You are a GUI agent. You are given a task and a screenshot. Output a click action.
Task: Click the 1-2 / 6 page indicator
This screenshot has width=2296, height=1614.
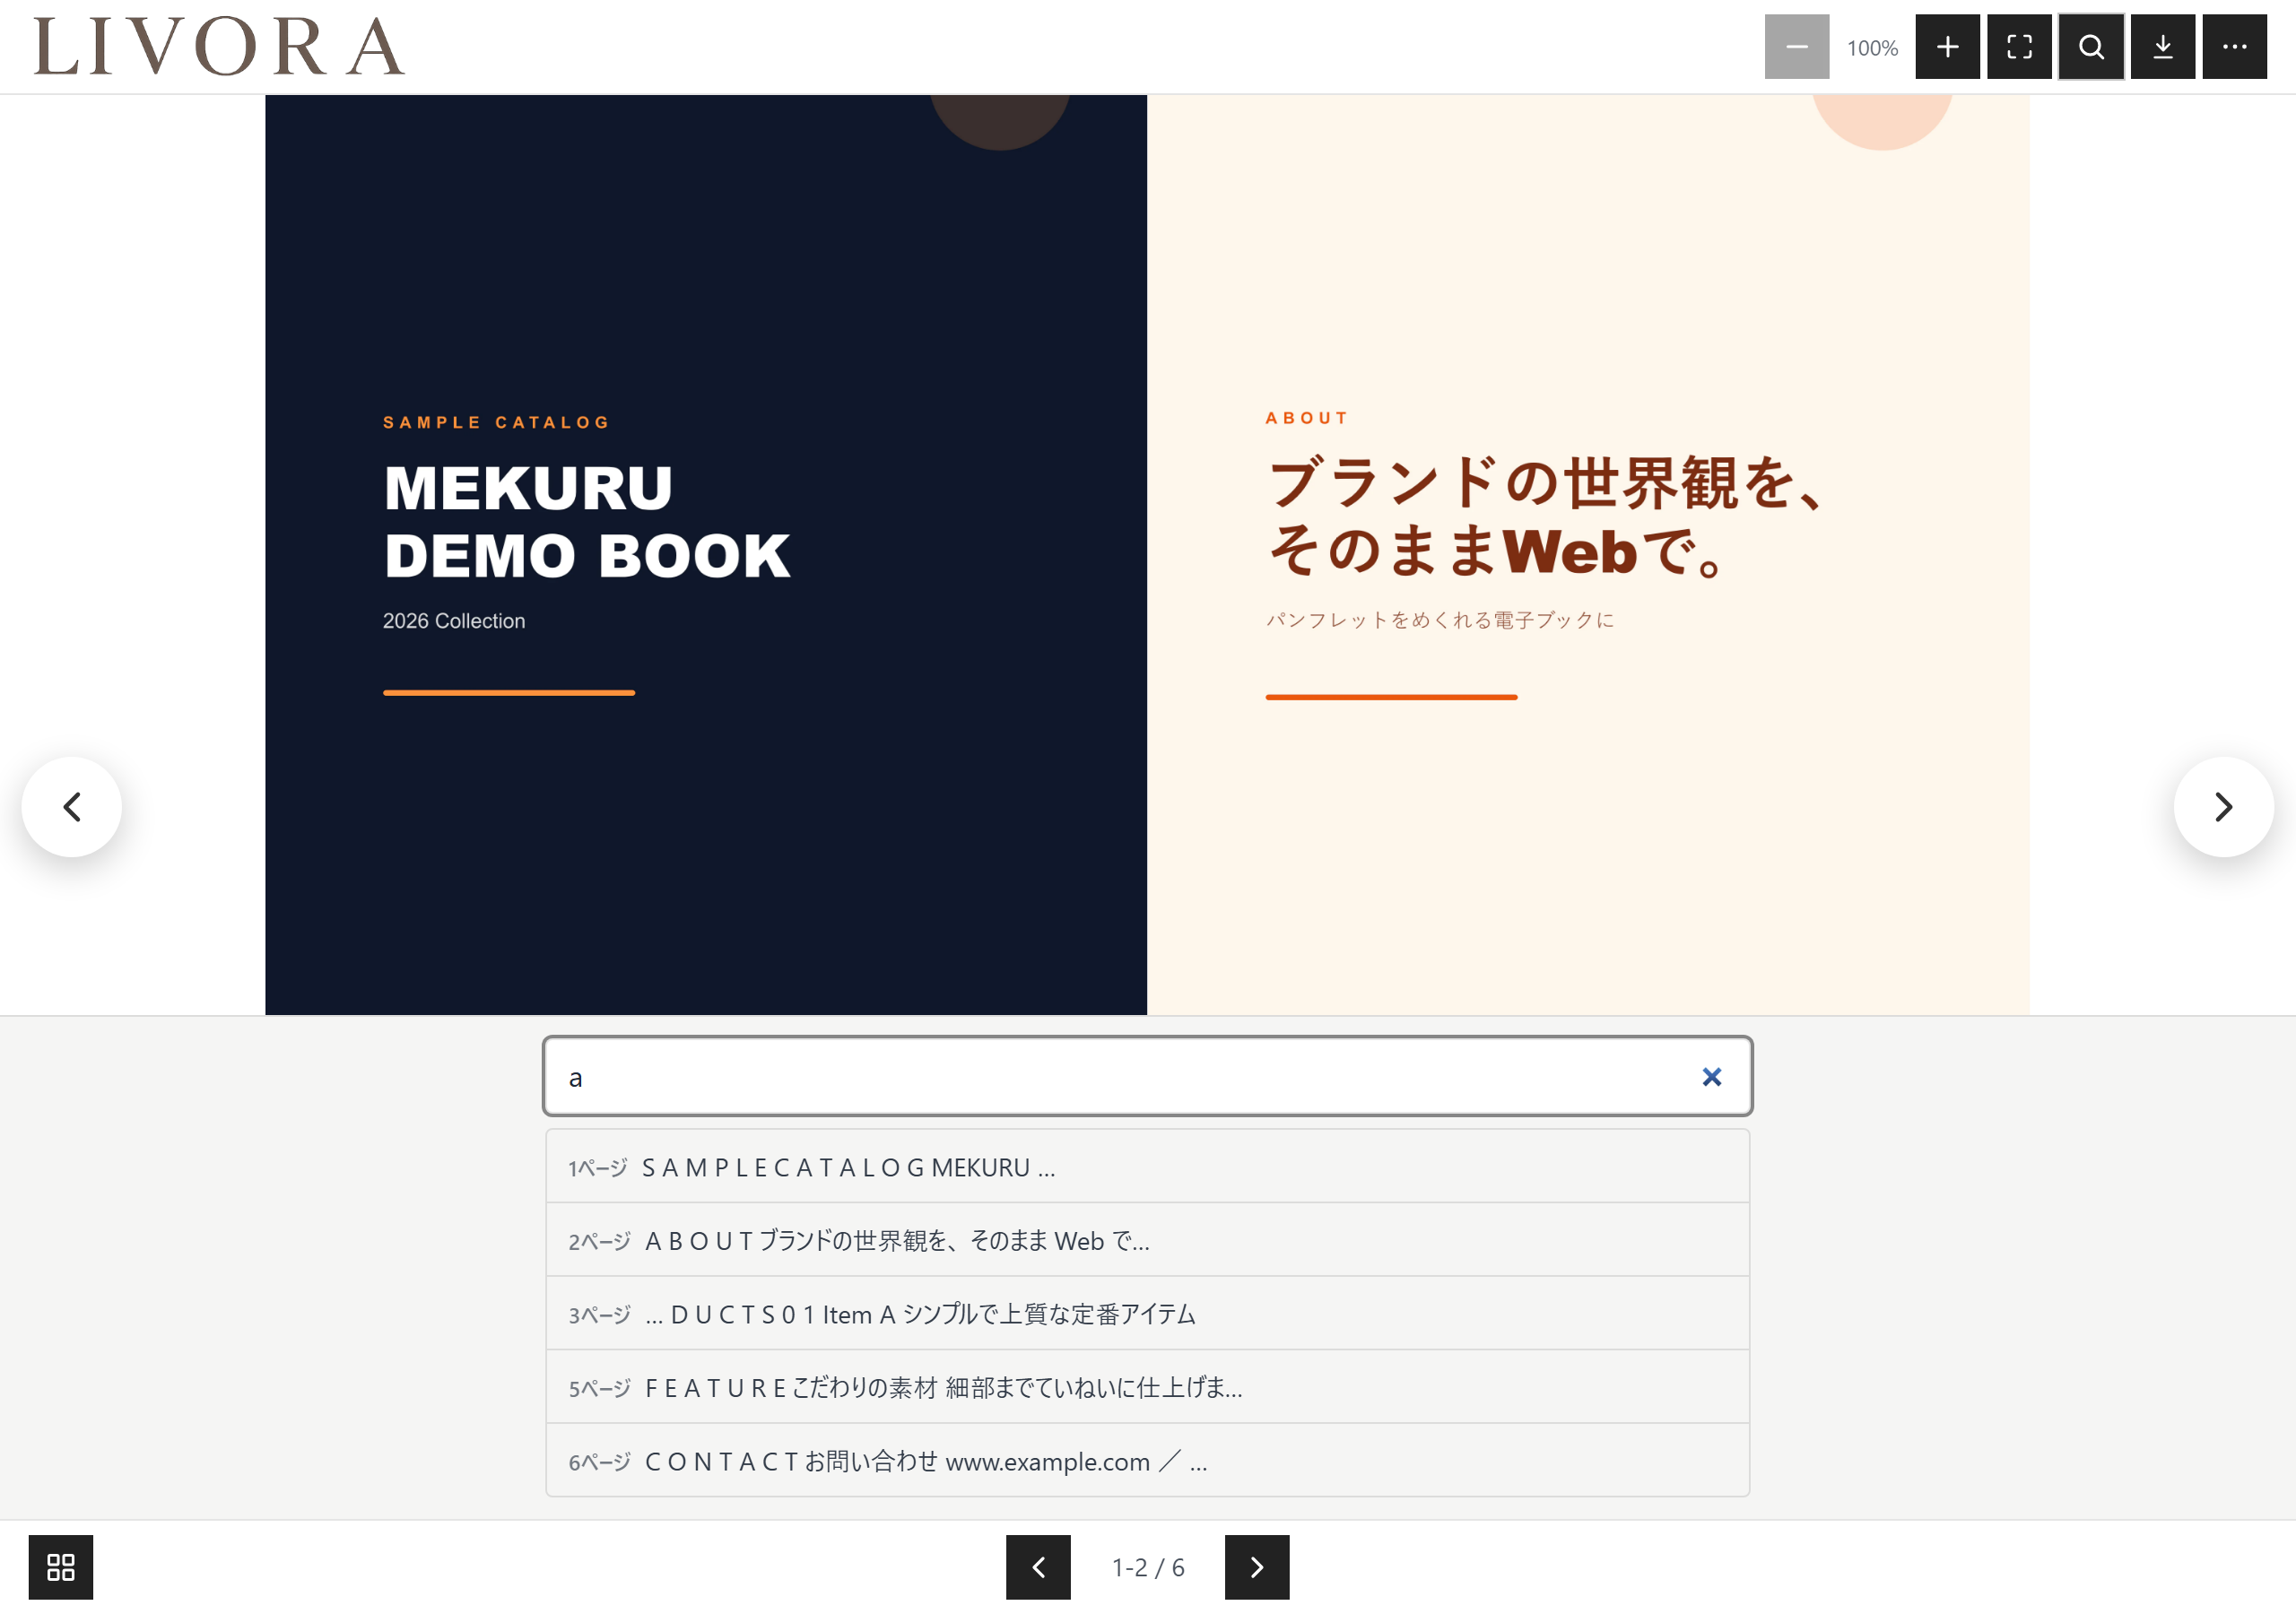click(1148, 1568)
